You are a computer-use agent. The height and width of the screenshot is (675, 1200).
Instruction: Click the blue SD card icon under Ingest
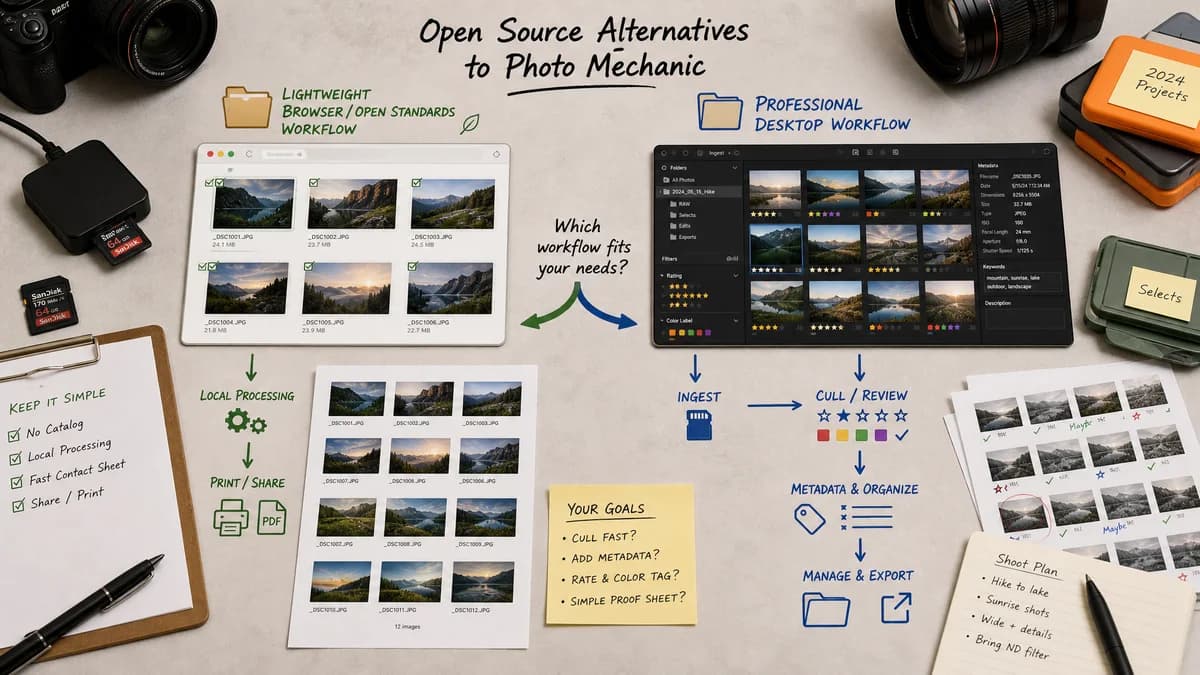coord(697,425)
